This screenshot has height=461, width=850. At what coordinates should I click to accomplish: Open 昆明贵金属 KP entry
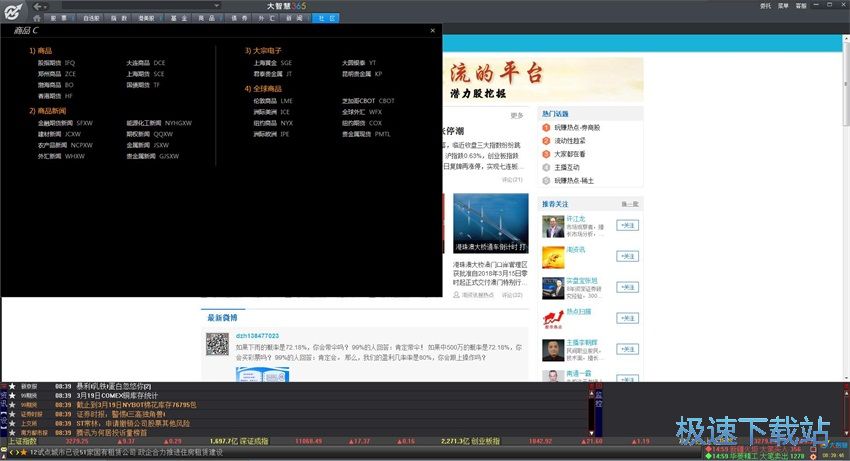[362, 74]
